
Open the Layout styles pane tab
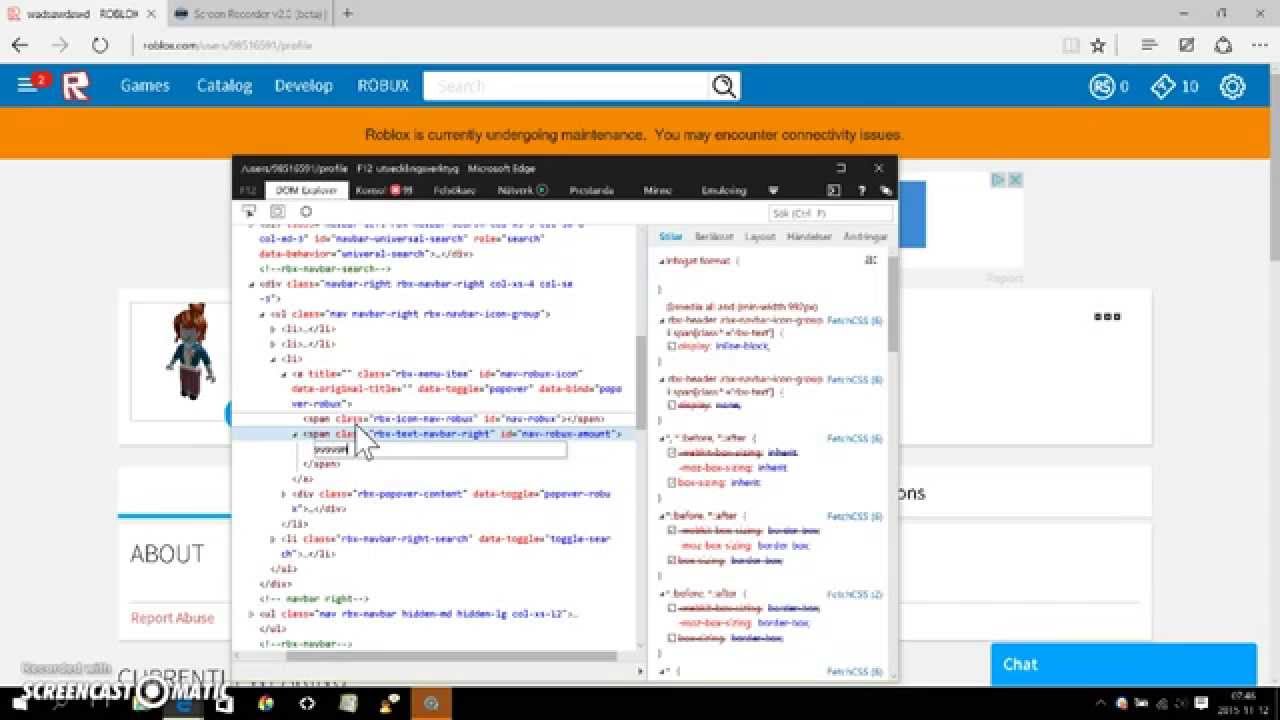click(760, 237)
